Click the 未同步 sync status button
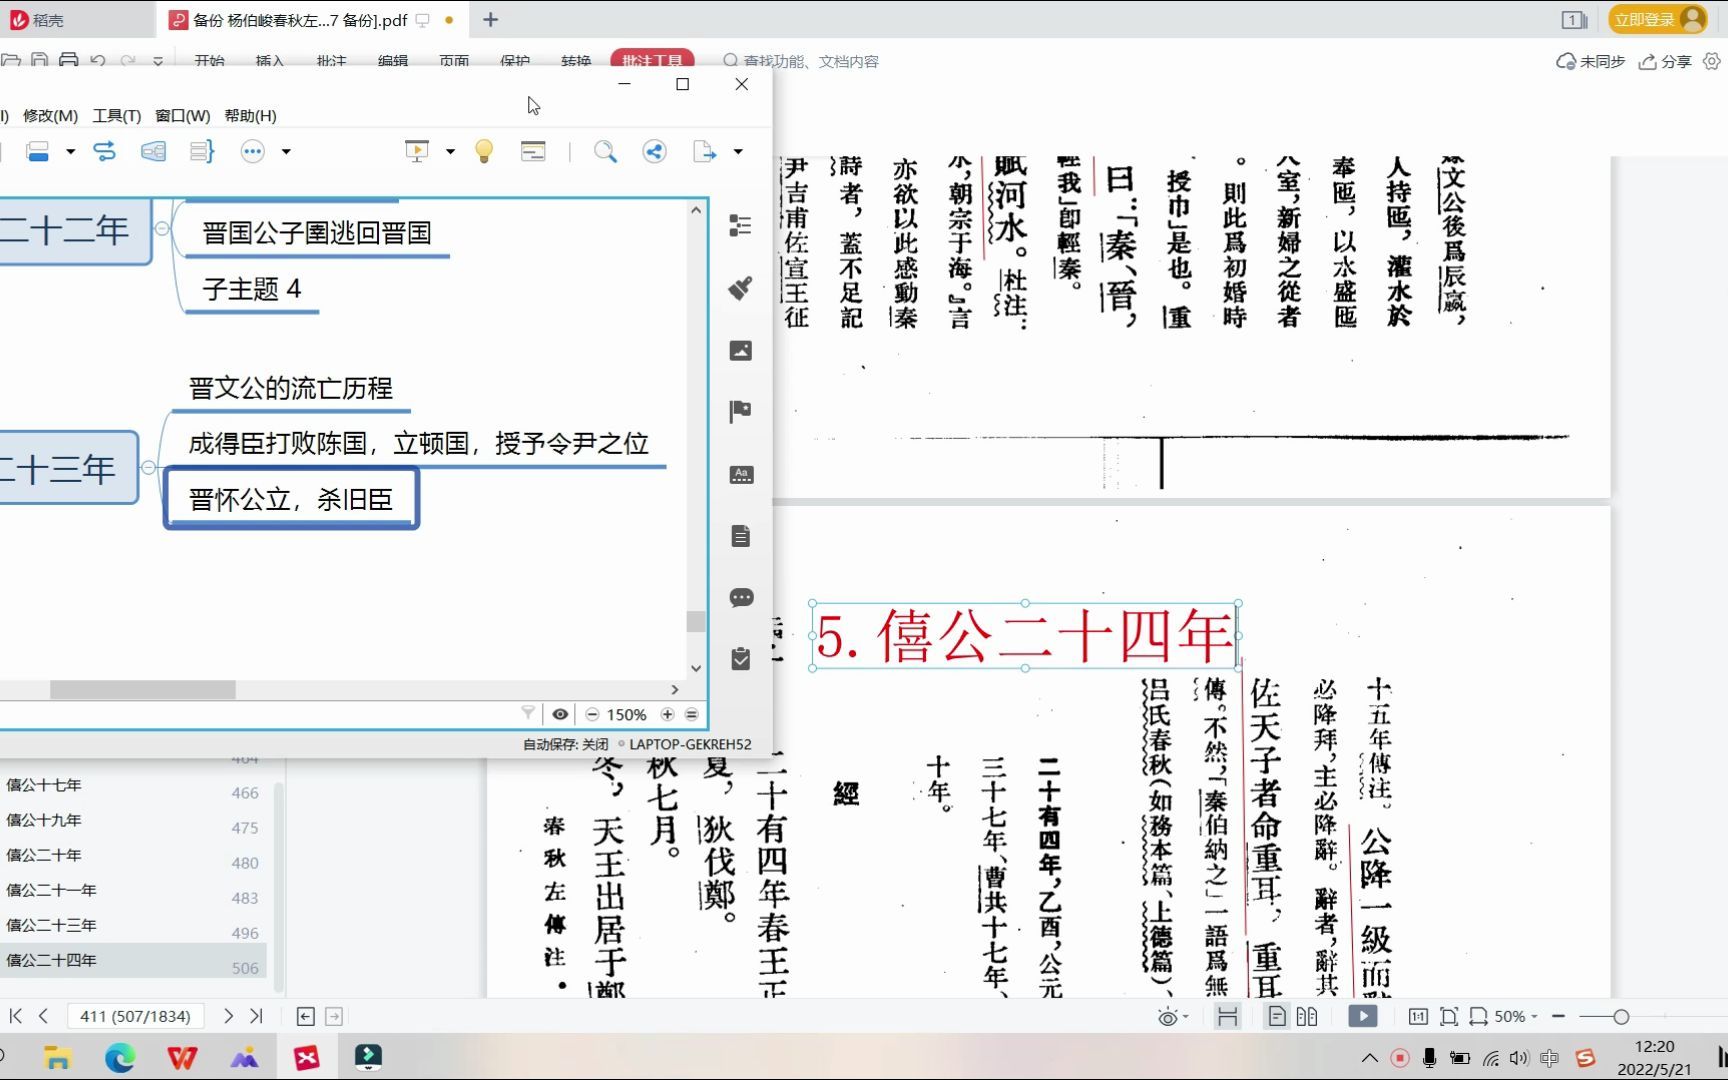Viewport: 1728px width, 1080px height. (1590, 62)
